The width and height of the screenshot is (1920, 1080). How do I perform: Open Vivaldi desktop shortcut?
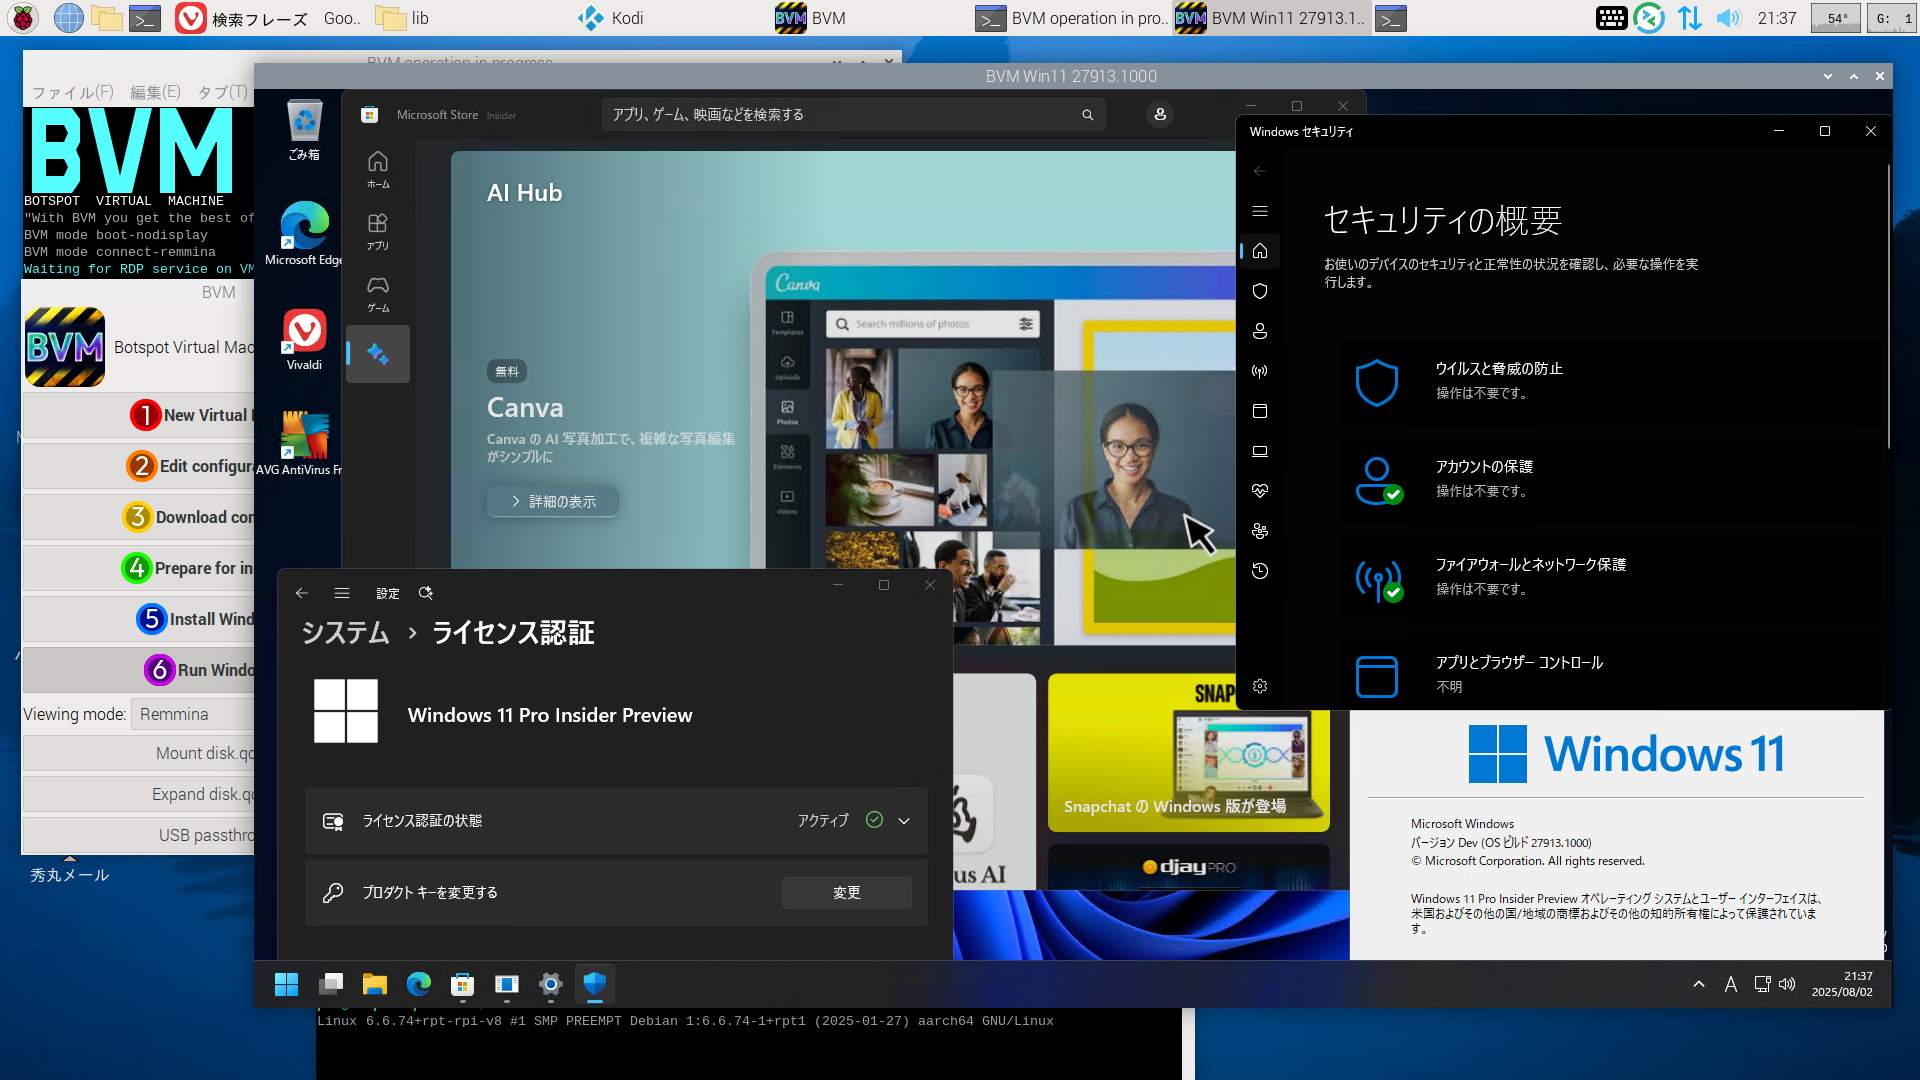(x=304, y=340)
